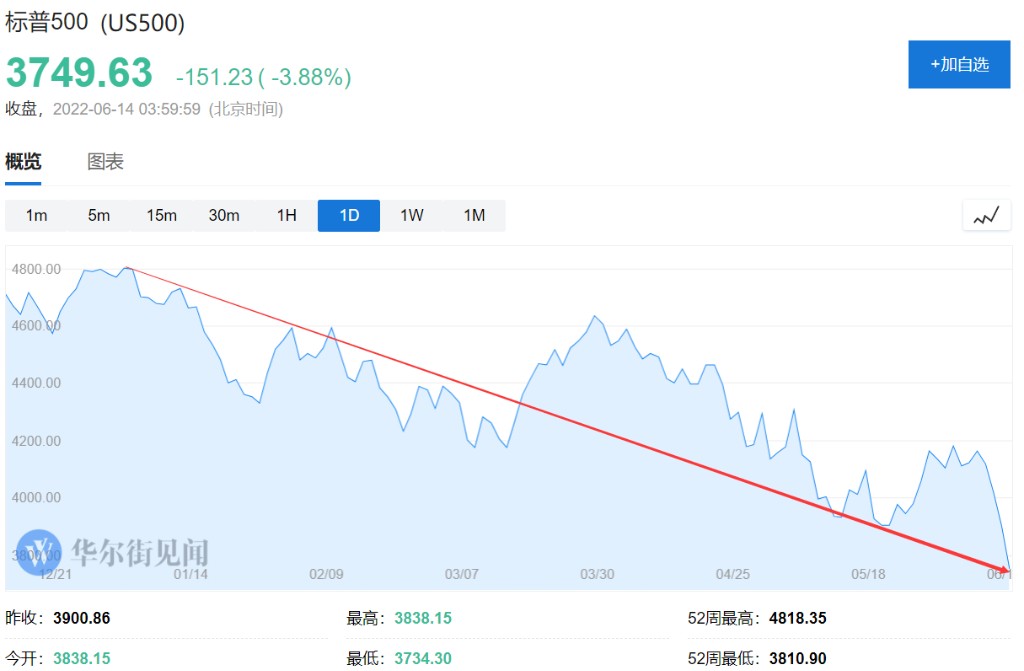Switch chart to 15m interval
This screenshot has height=671, width=1024.
[161, 215]
